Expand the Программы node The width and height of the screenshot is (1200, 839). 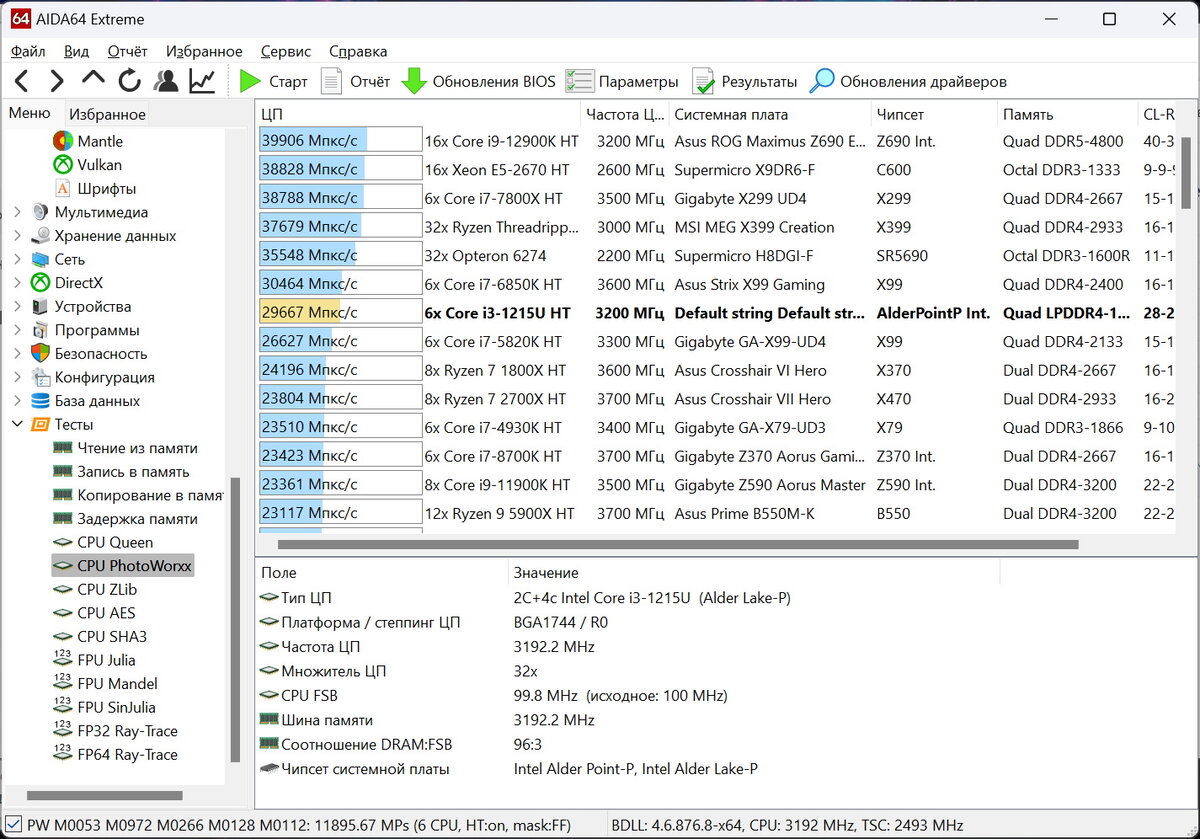point(17,330)
